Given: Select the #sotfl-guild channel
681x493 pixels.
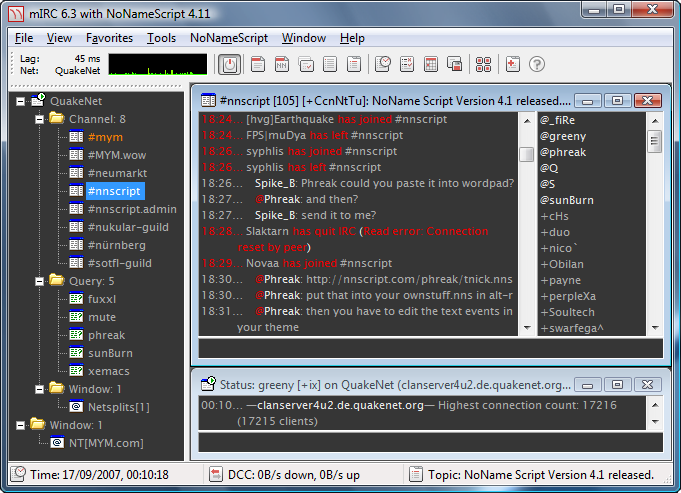Looking at the screenshot, I should click(120, 263).
